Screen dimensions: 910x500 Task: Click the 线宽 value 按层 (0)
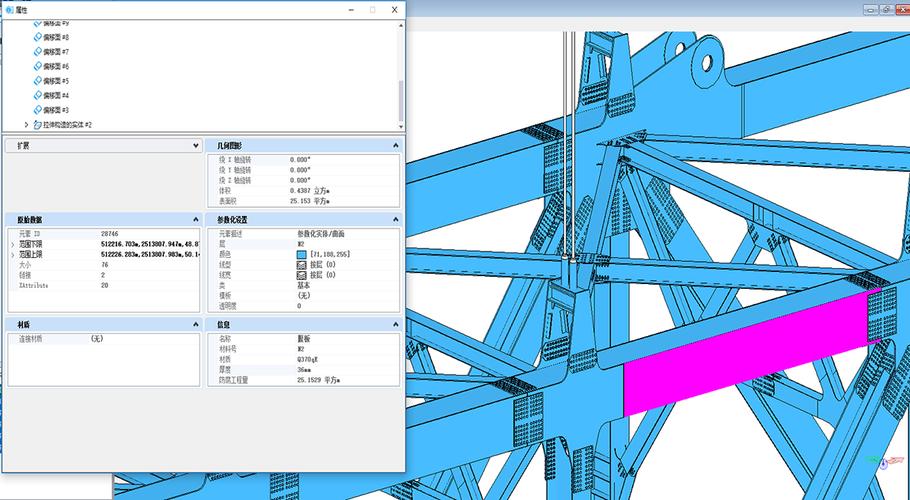[x=323, y=275]
